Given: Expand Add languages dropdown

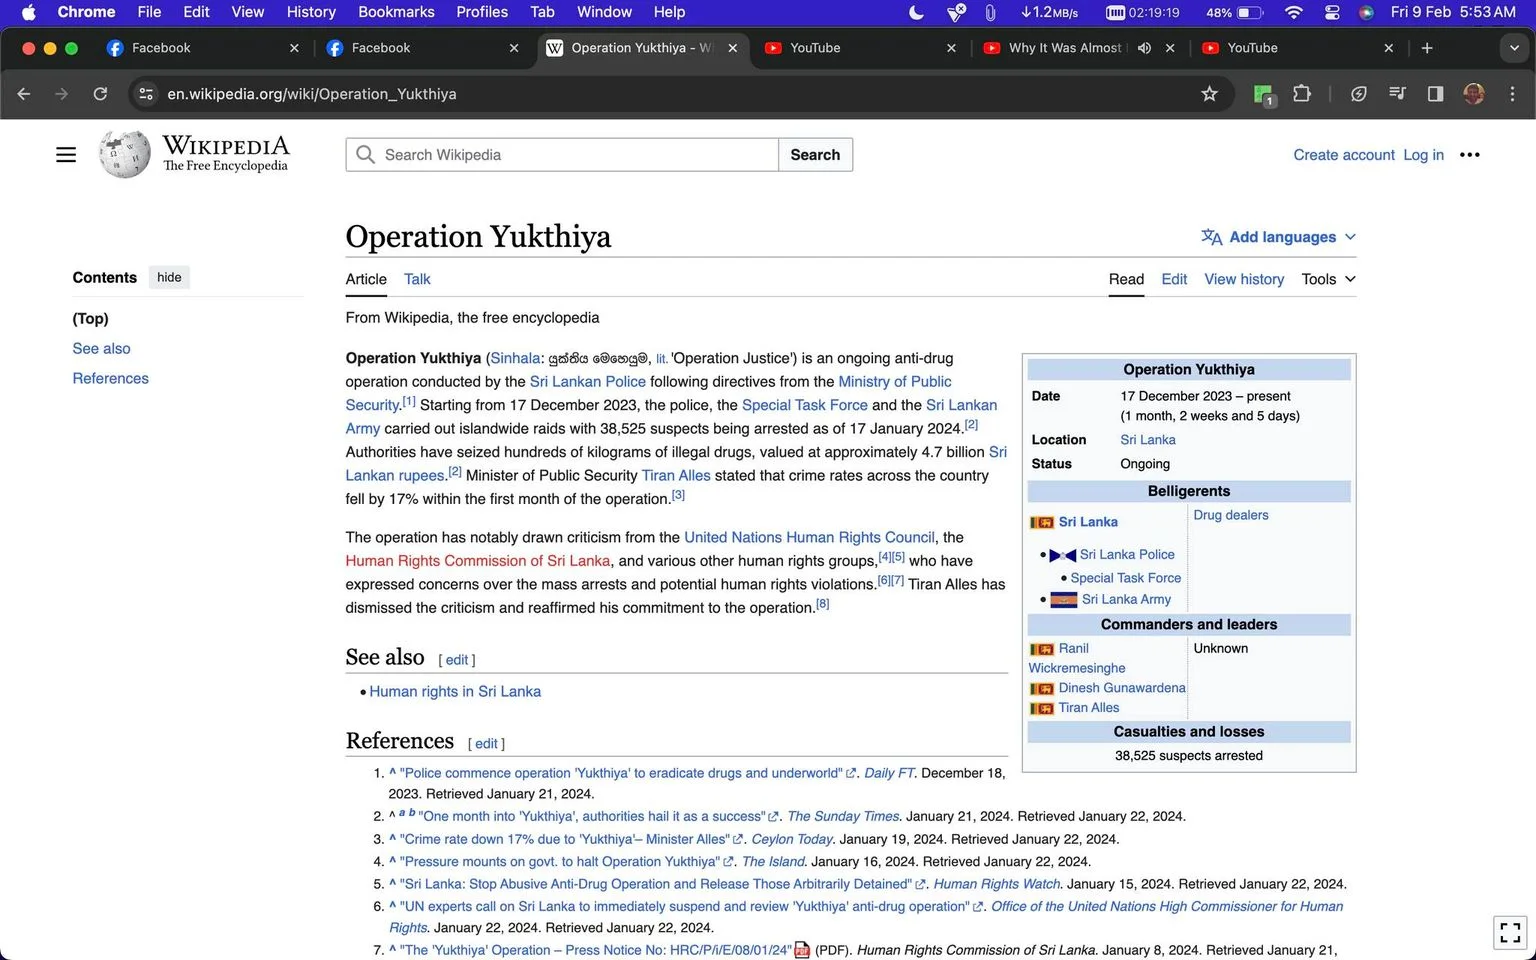Looking at the screenshot, I should [1278, 237].
